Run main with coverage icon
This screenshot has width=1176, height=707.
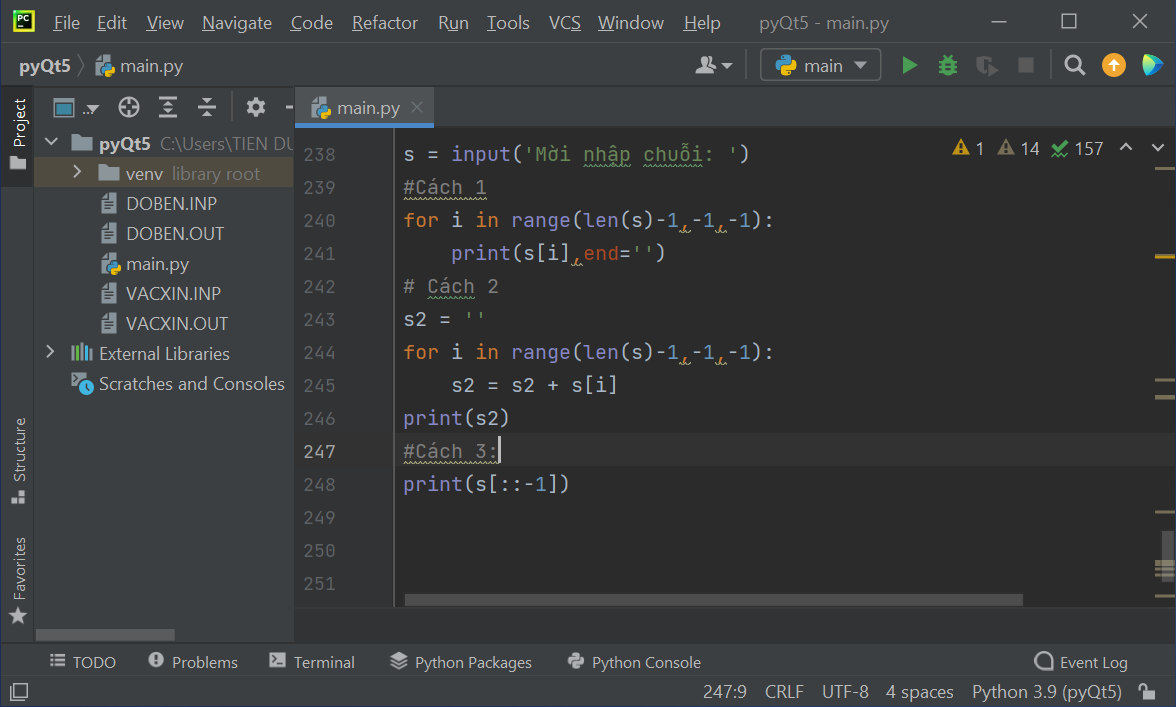tap(987, 66)
